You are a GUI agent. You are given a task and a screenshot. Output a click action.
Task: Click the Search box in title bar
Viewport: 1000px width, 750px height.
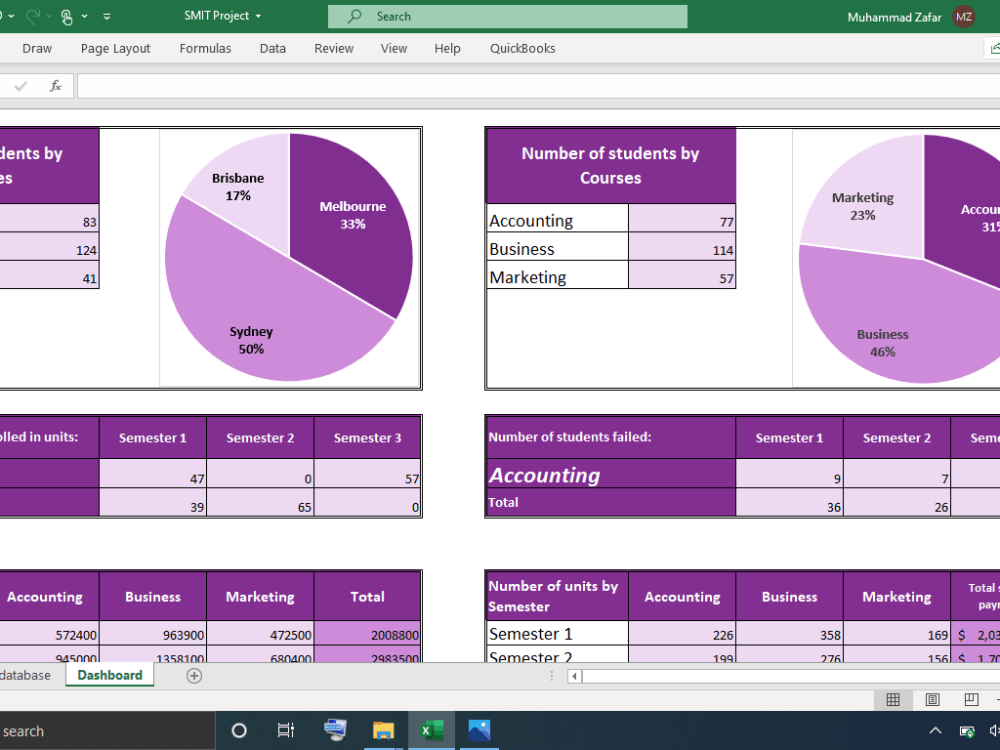coord(508,17)
